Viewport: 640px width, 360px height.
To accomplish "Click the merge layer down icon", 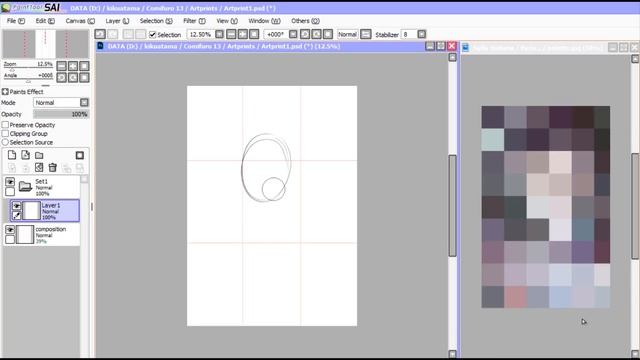I will pos(25,167).
